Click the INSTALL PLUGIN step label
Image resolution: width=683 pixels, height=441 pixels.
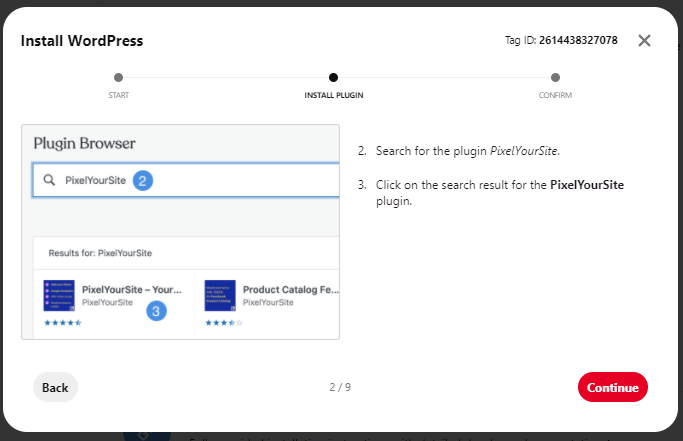pos(334,95)
